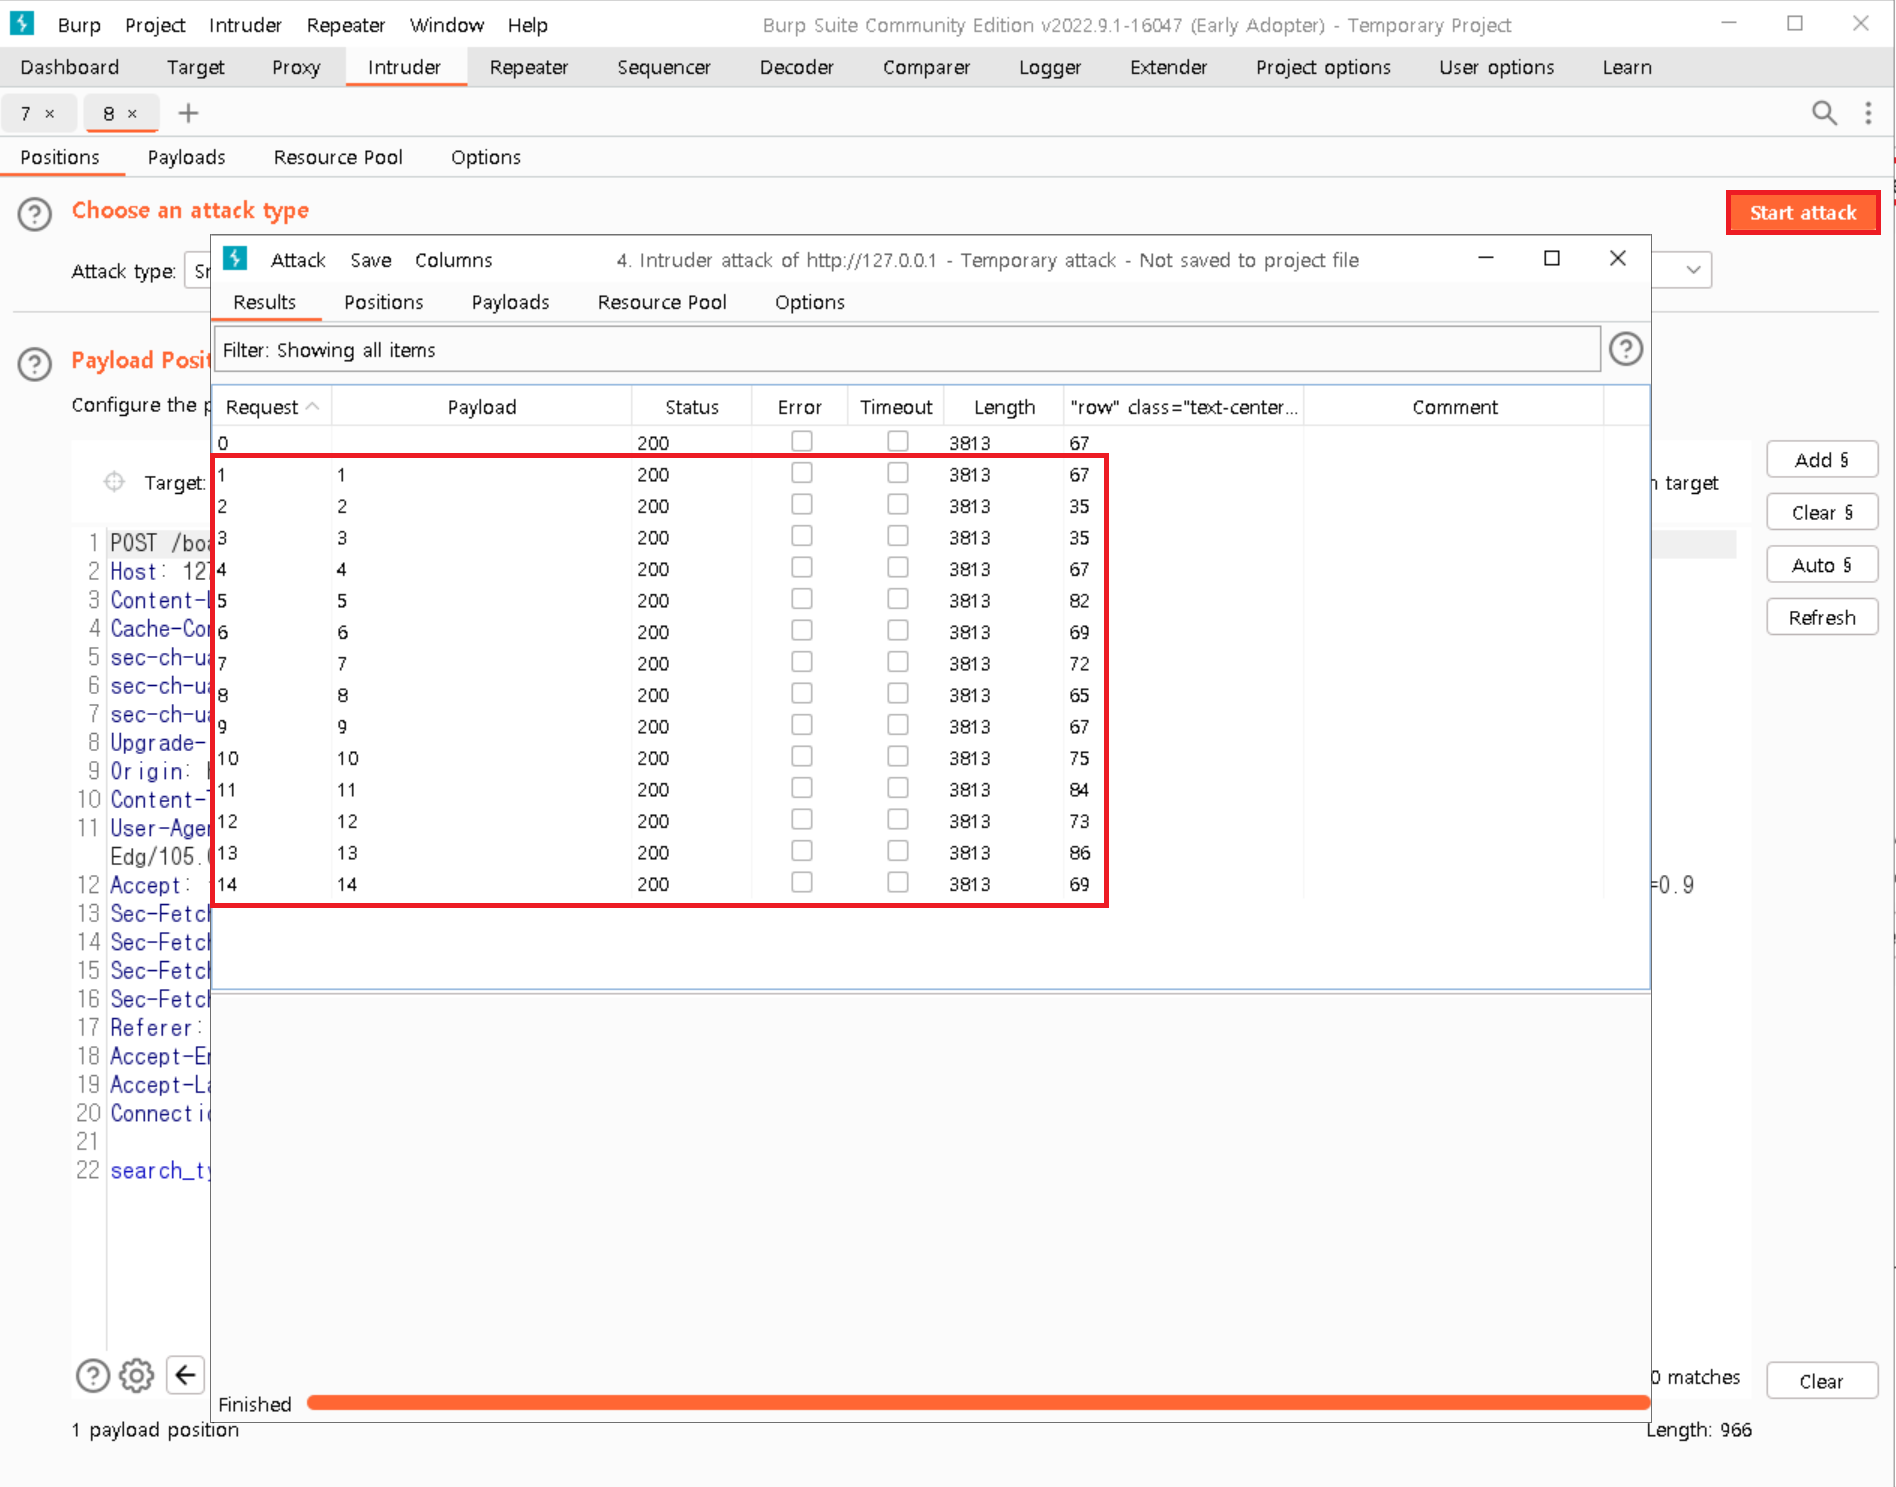Click the search_type line in request editor
This screenshot has width=1896, height=1487.
tap(160, 1170)
